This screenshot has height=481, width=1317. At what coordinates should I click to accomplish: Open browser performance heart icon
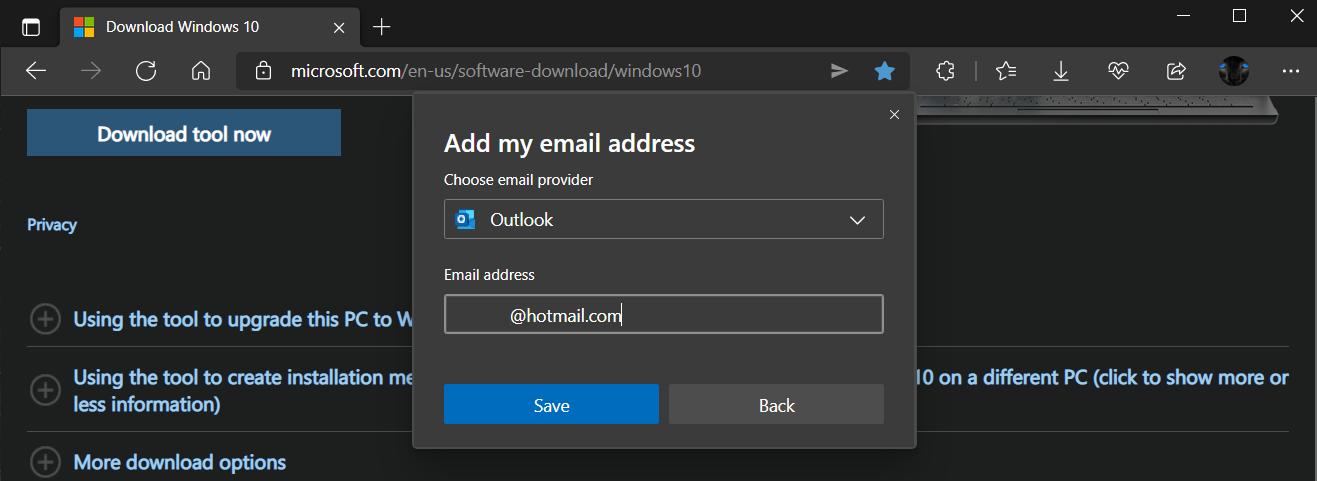pos(1118,70)
